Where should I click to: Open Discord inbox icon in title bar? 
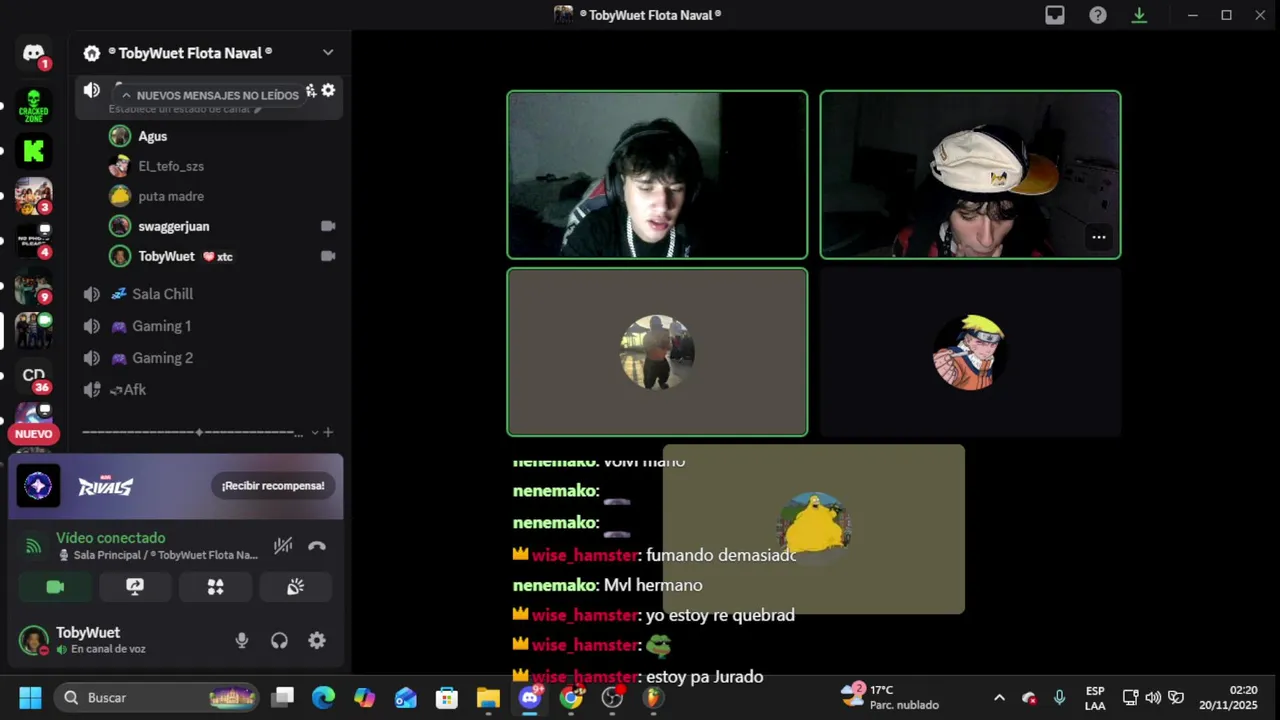pos(1055,15)
